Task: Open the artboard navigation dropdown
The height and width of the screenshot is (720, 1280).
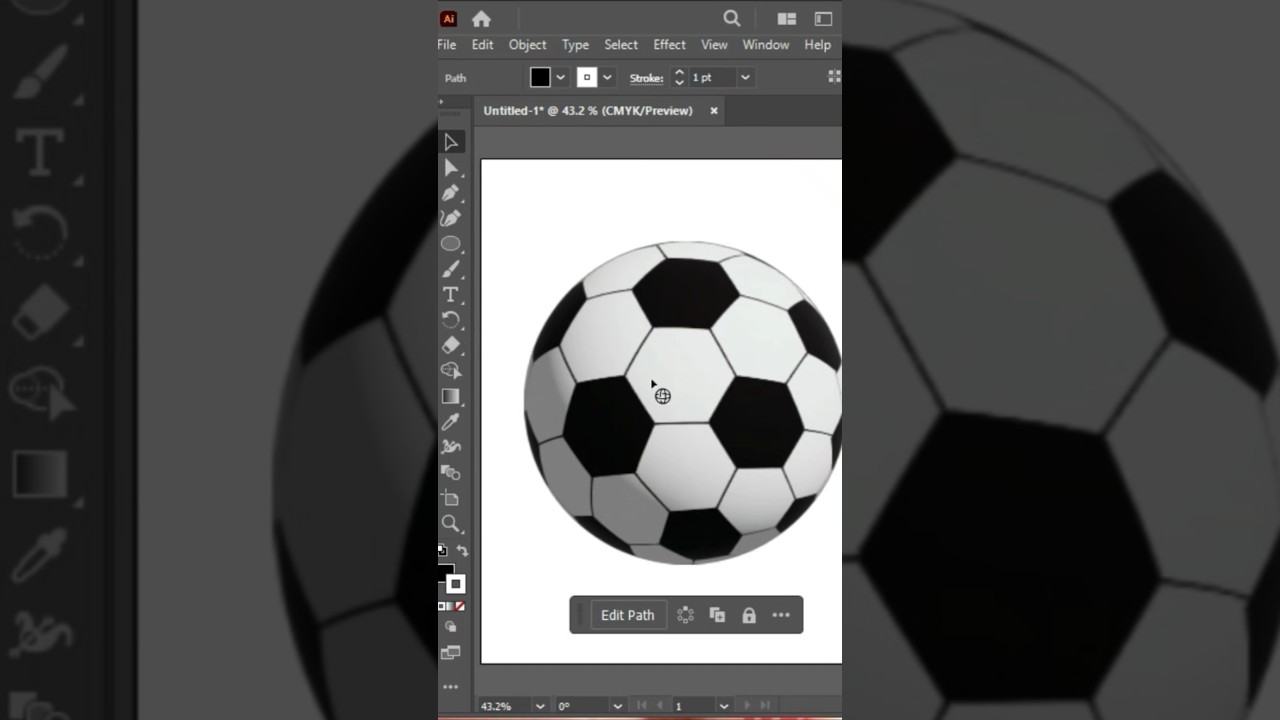Action: pyautogui.click(x=724, y=706)
